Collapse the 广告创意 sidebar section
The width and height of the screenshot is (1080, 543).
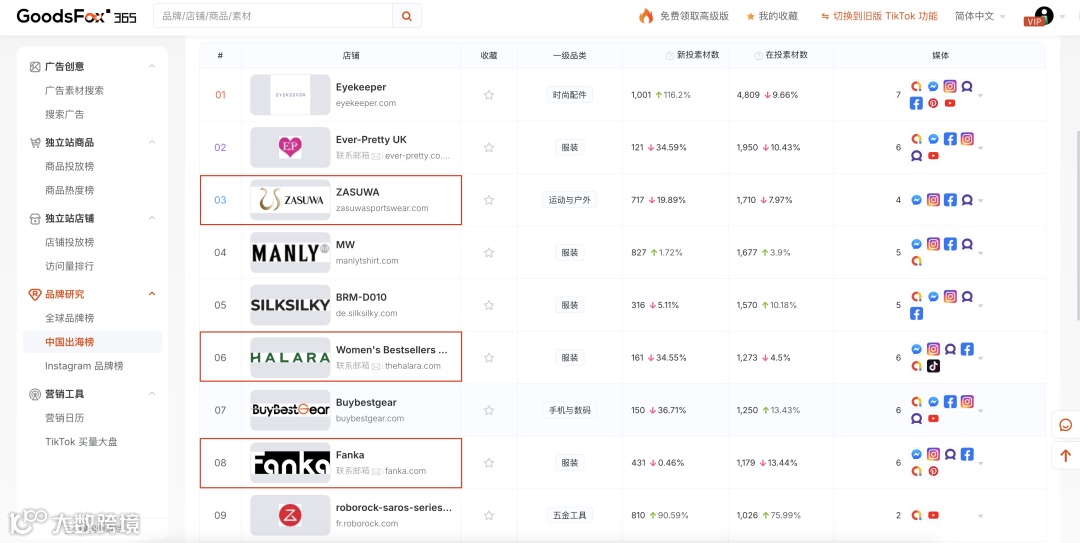tap(152, 66)
